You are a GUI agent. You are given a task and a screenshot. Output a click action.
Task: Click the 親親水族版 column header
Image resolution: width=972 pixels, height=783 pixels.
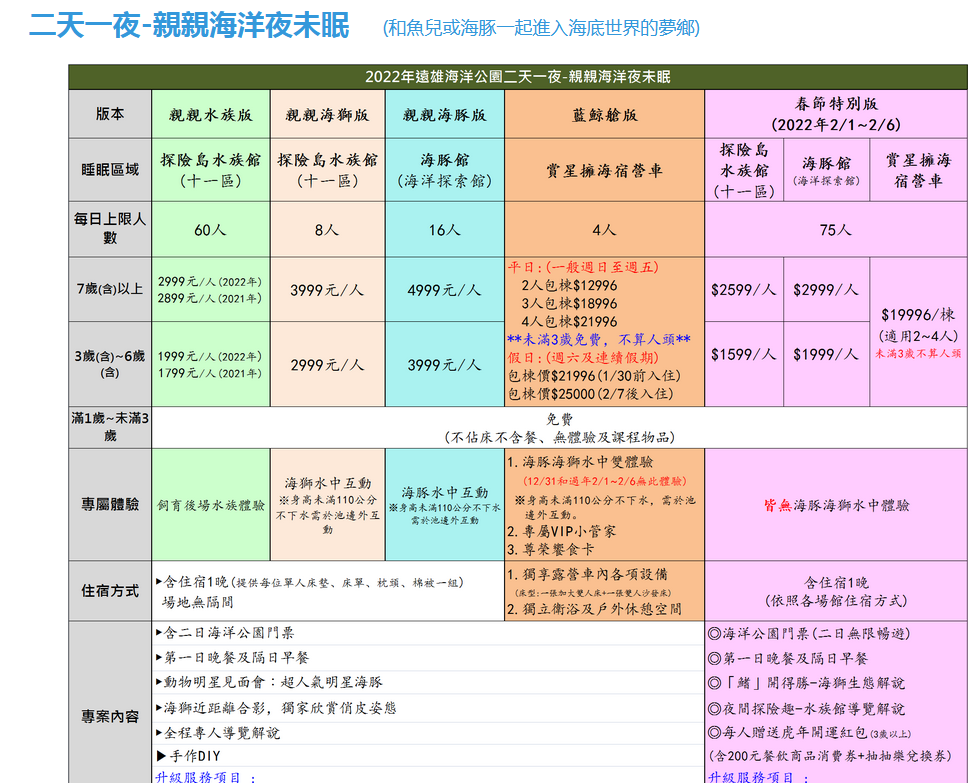click(x=211, y=115)
